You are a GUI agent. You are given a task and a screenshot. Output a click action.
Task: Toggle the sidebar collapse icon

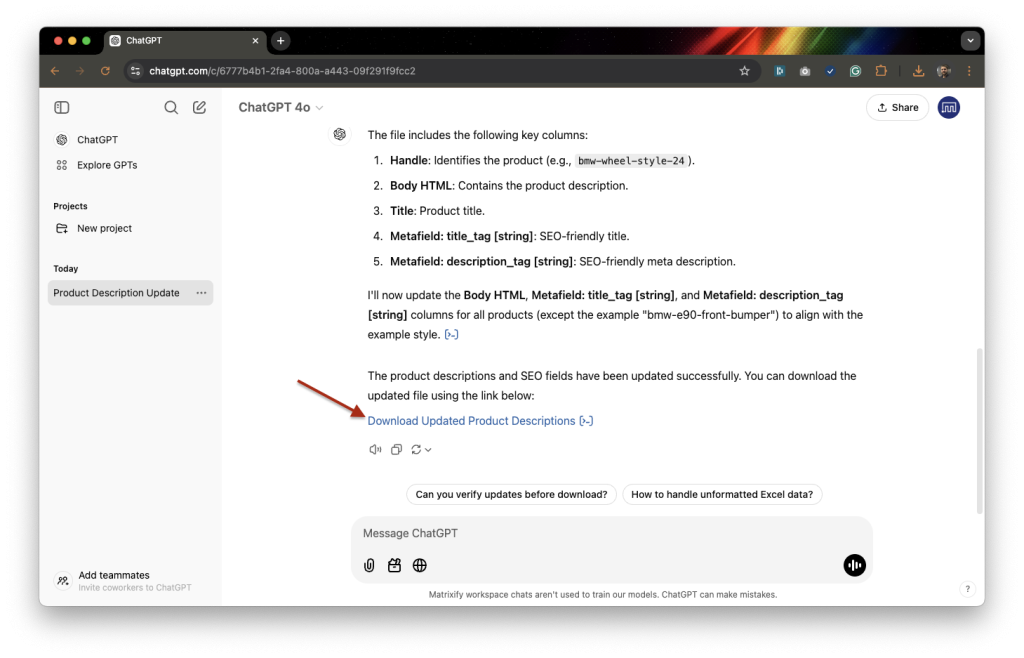click(x=61, y=107)
